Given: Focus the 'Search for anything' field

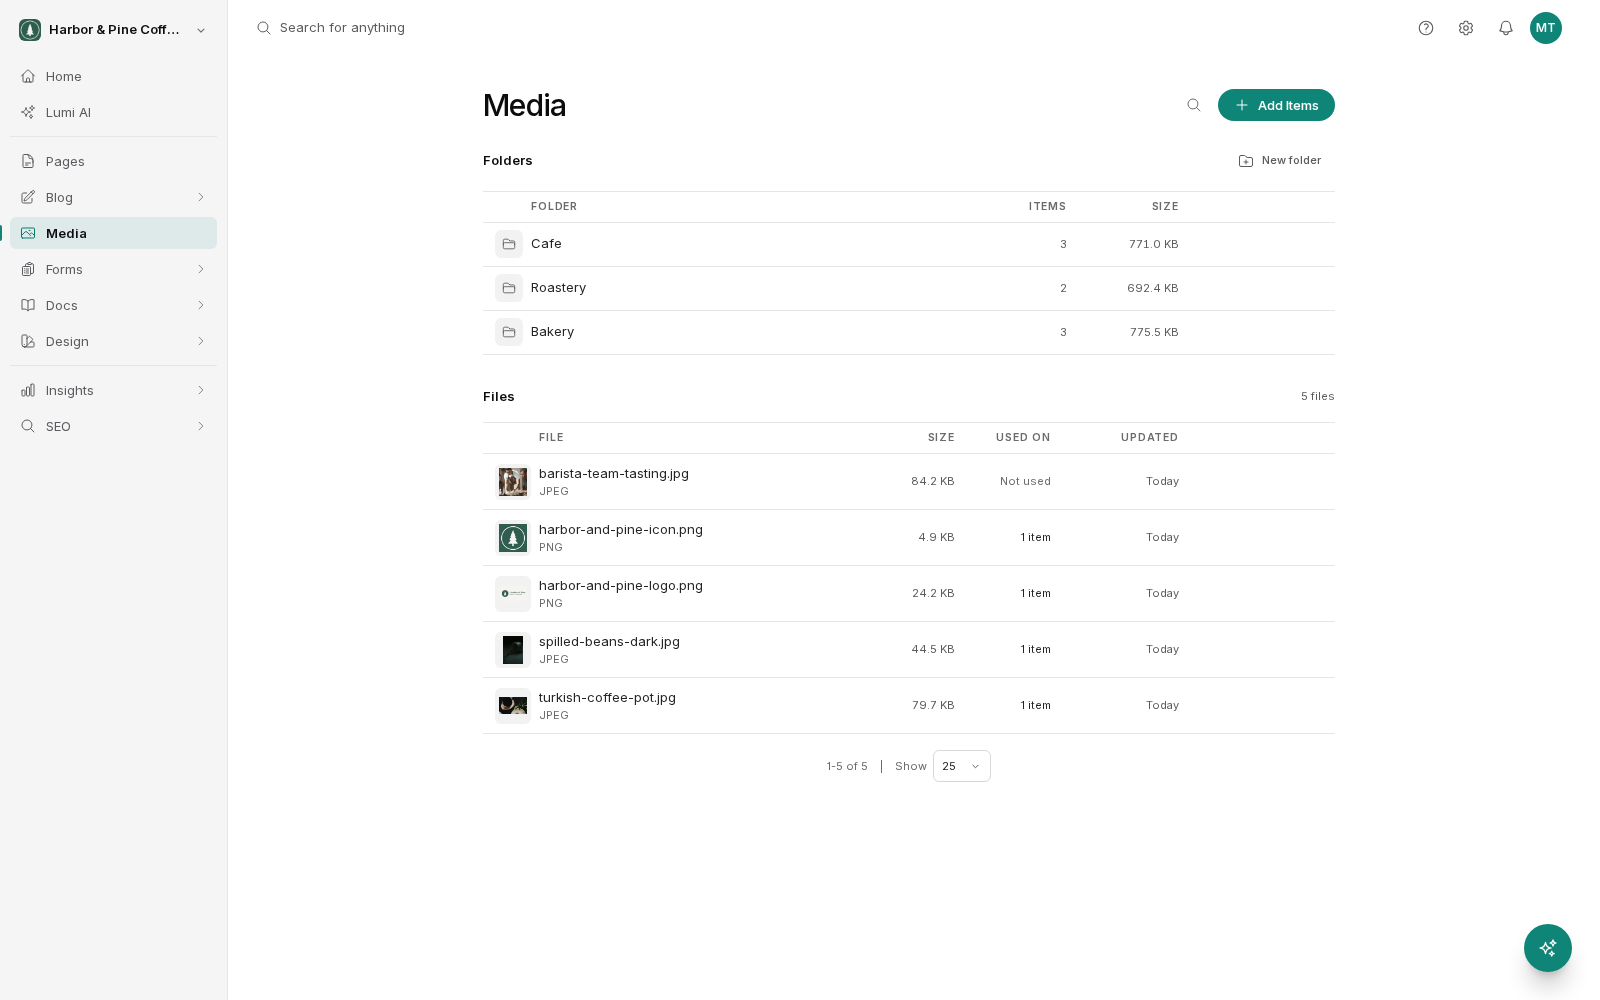Looking at the screenshot, I should pyautogui.click(x=342, y=28).
